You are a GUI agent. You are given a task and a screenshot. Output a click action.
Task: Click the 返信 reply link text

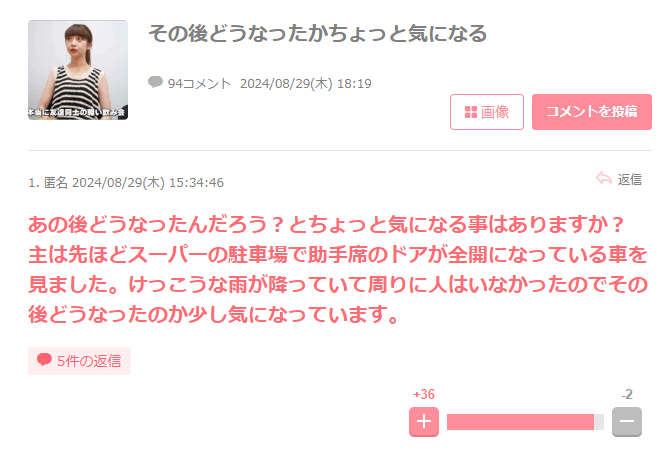point(629,179)
